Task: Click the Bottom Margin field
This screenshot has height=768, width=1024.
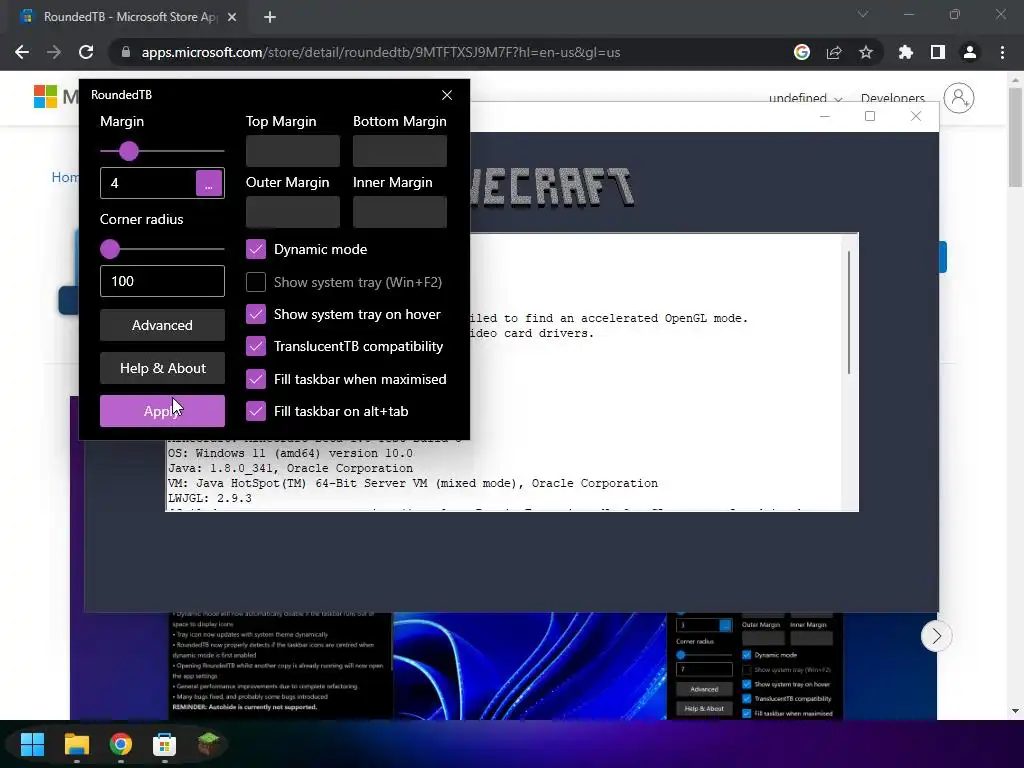Action: [x=400, y=151]
